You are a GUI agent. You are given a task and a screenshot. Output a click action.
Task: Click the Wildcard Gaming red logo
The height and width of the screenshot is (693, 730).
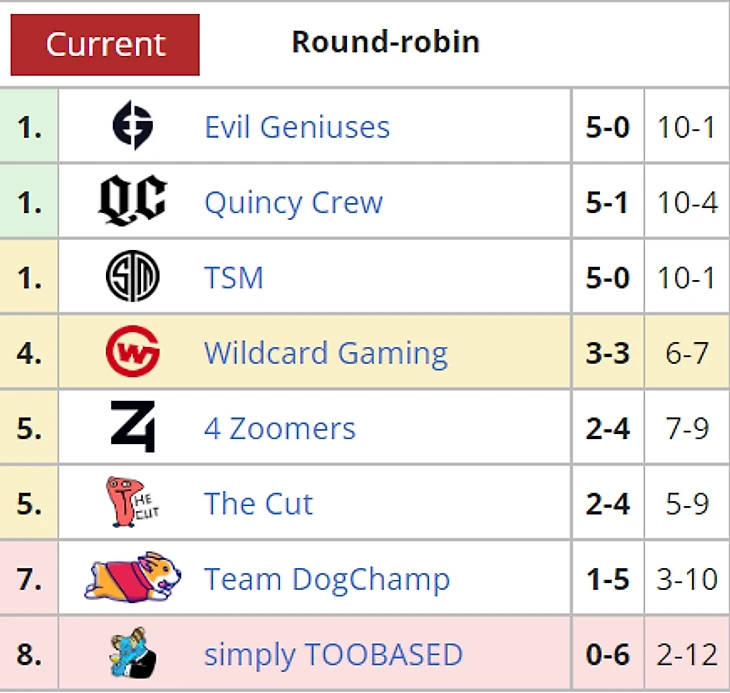pyautogui.click(x=132, y=353)
